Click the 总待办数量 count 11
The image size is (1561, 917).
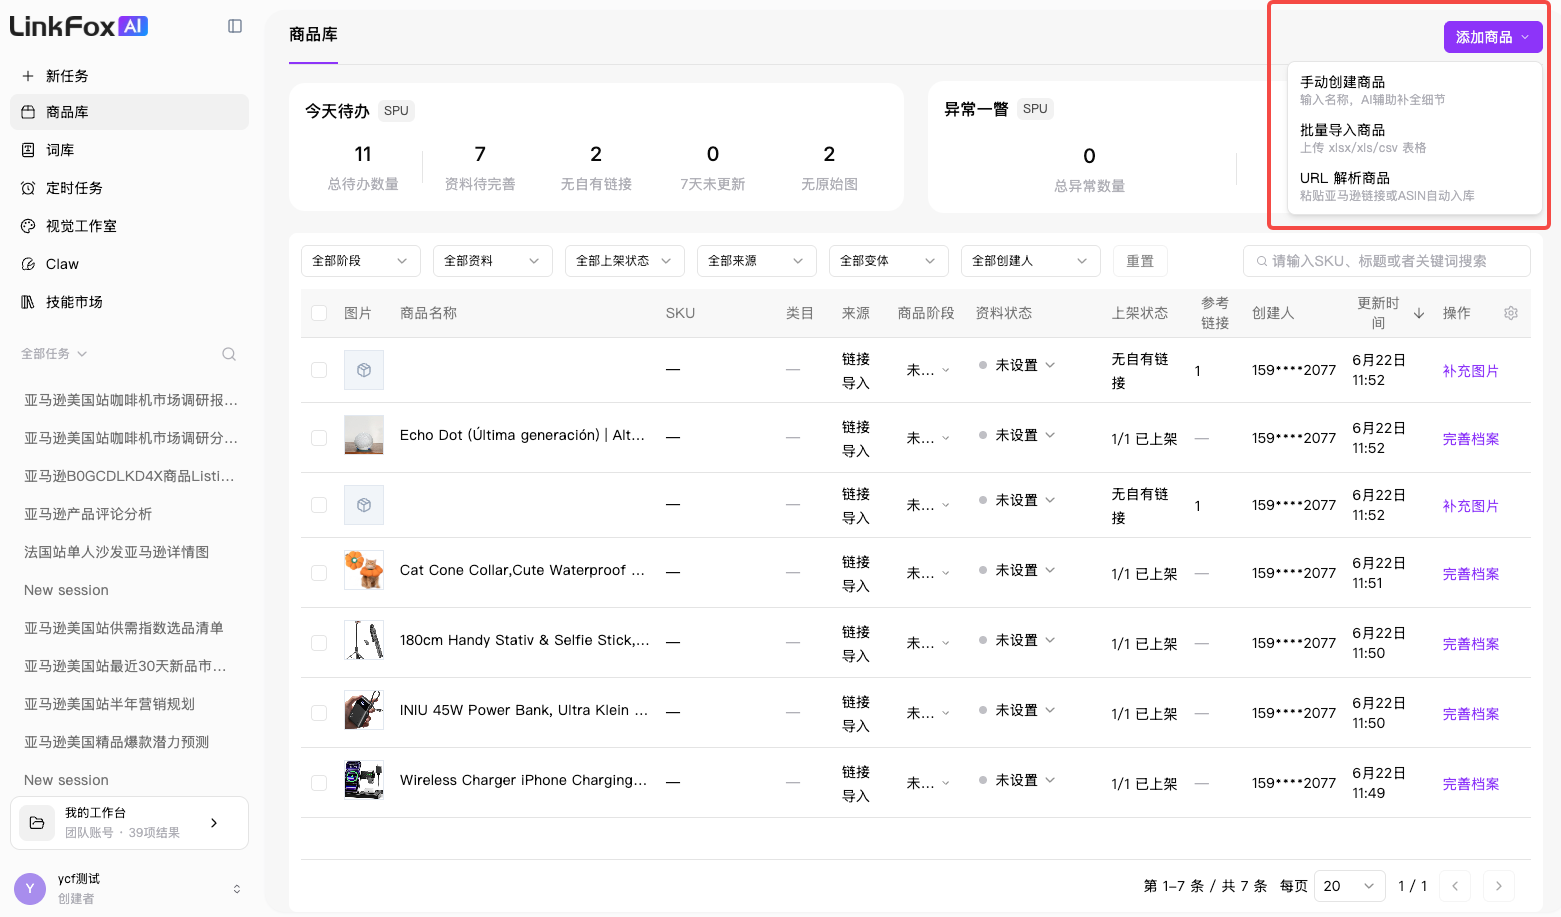click(363, 154)
